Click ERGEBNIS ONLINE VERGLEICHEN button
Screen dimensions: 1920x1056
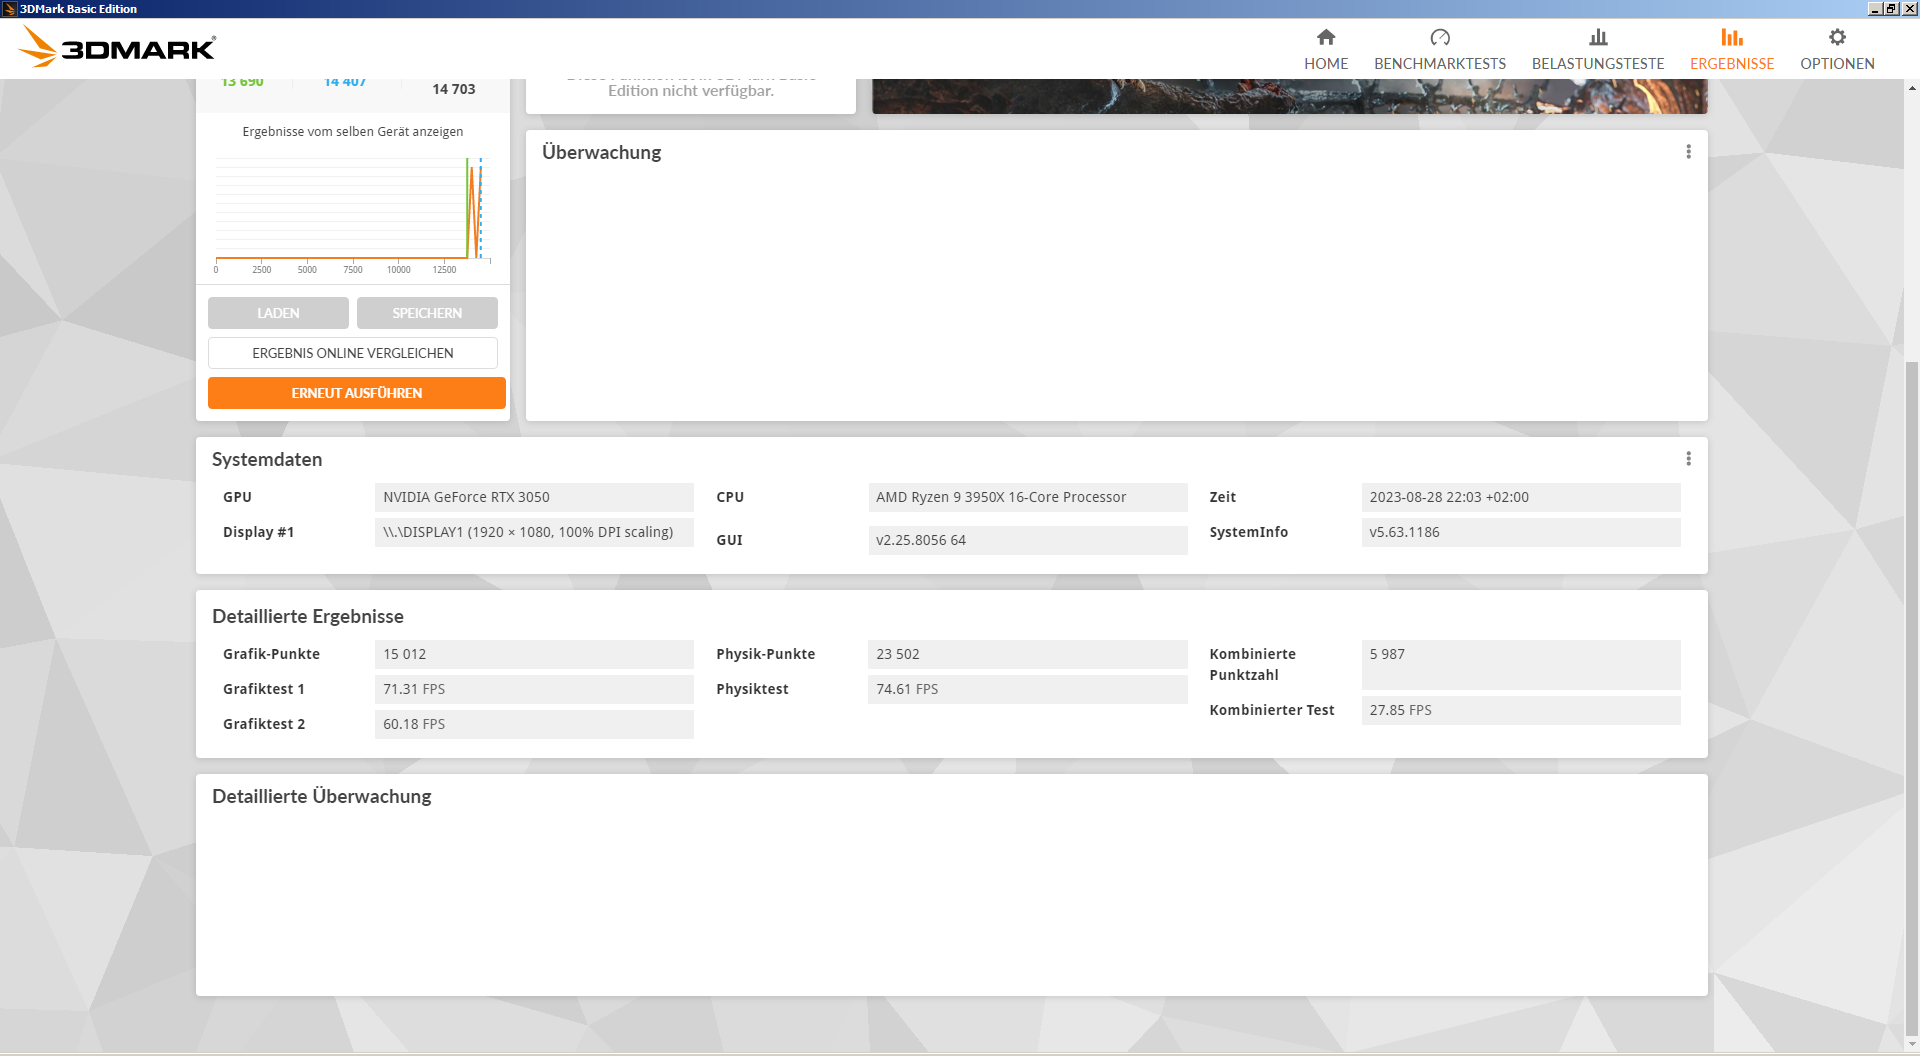click(x=353, y=353)
